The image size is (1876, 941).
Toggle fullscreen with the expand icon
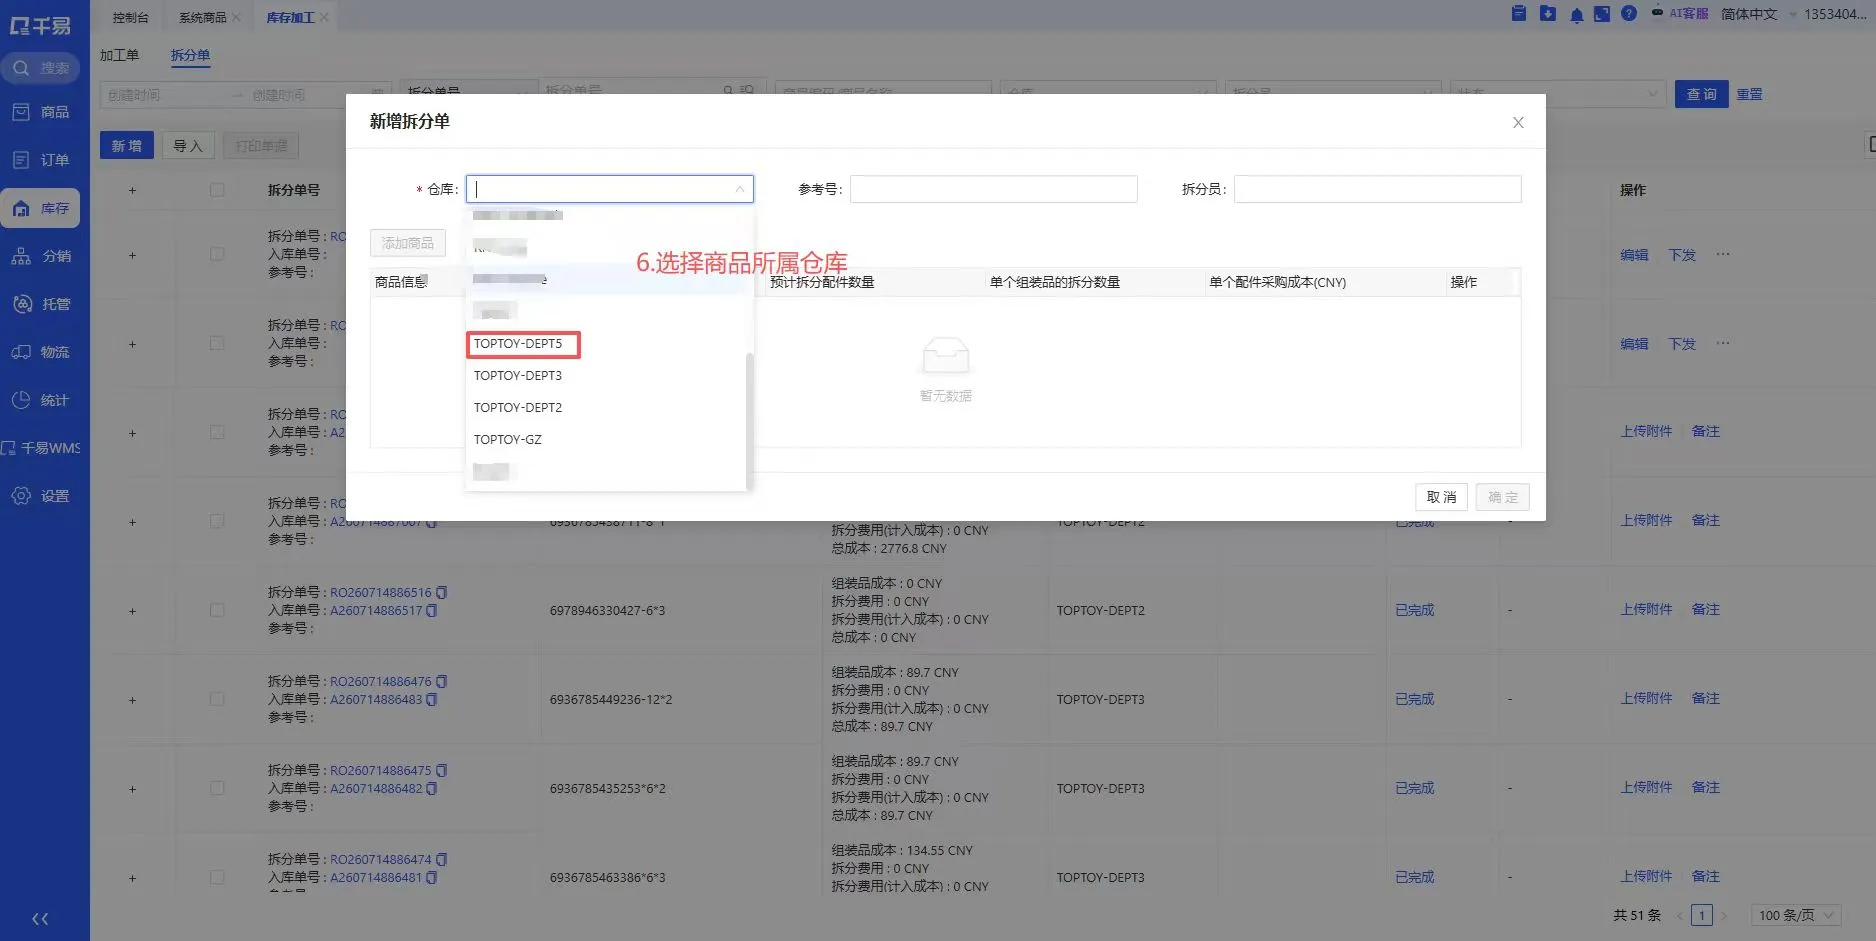1602,14
